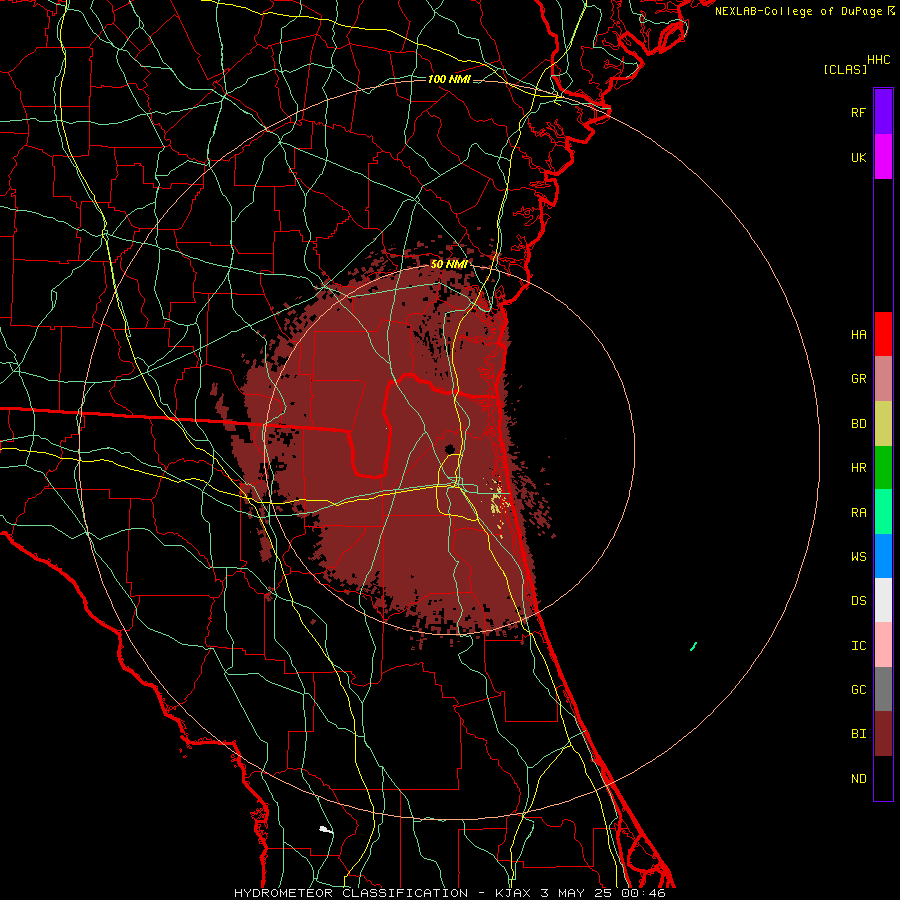Click the 'NEXLAB-College of DuPage' credit text
Viewport: 900px width, 900px height.
click(800, 11)
